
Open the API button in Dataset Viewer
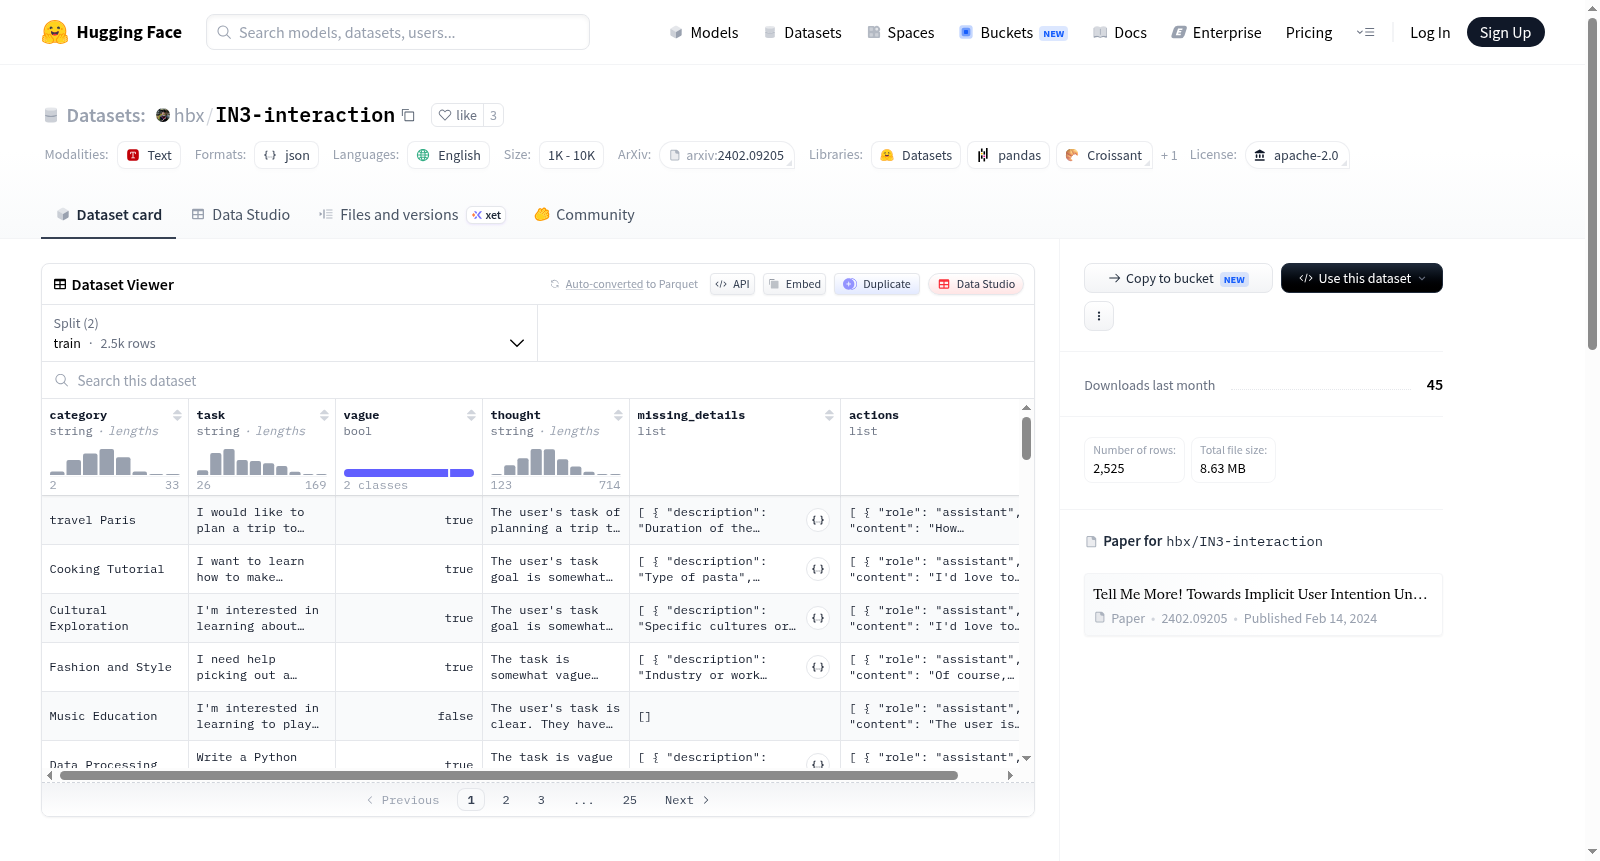pyautogui.click(x=732, y=284)
